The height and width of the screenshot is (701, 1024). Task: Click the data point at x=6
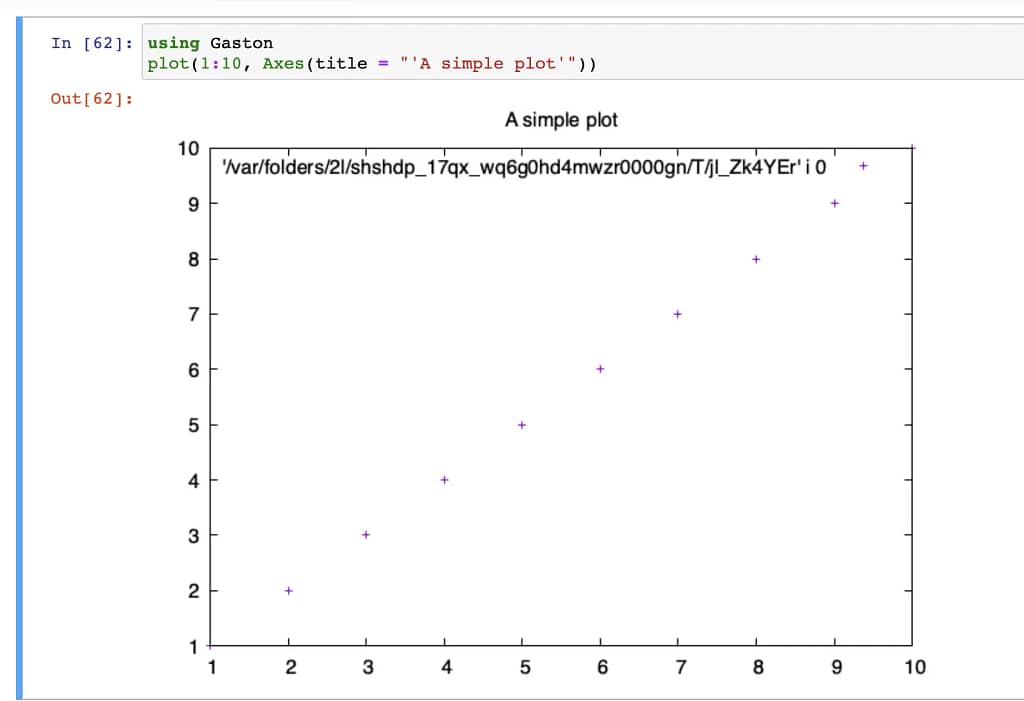600,369
